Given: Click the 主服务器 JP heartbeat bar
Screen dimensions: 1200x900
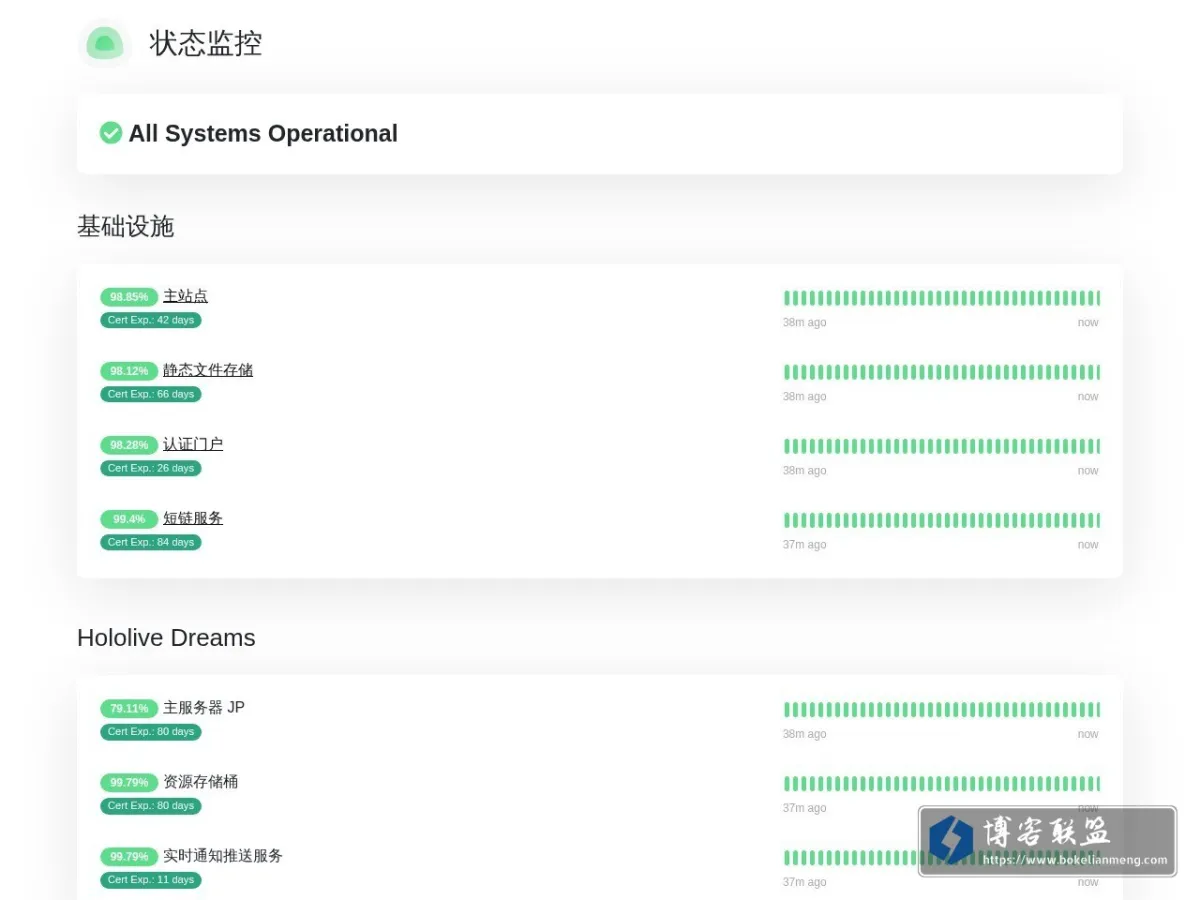Looking at the screenshot, I should click(x=941, y=710).
